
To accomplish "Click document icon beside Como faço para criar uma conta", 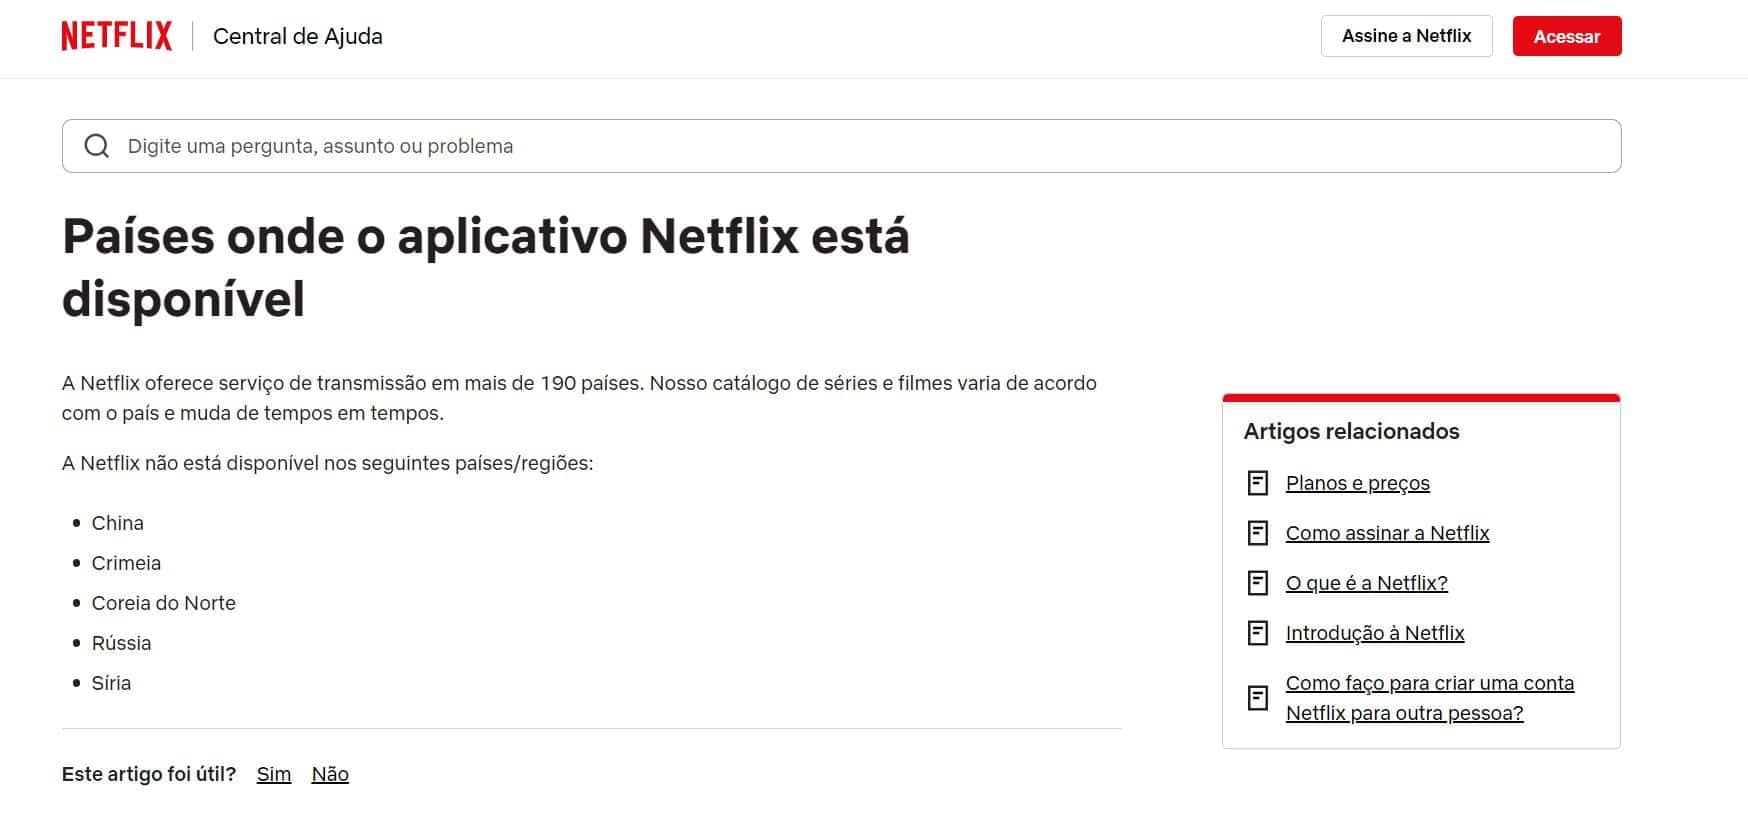I will coord(1258,698).
